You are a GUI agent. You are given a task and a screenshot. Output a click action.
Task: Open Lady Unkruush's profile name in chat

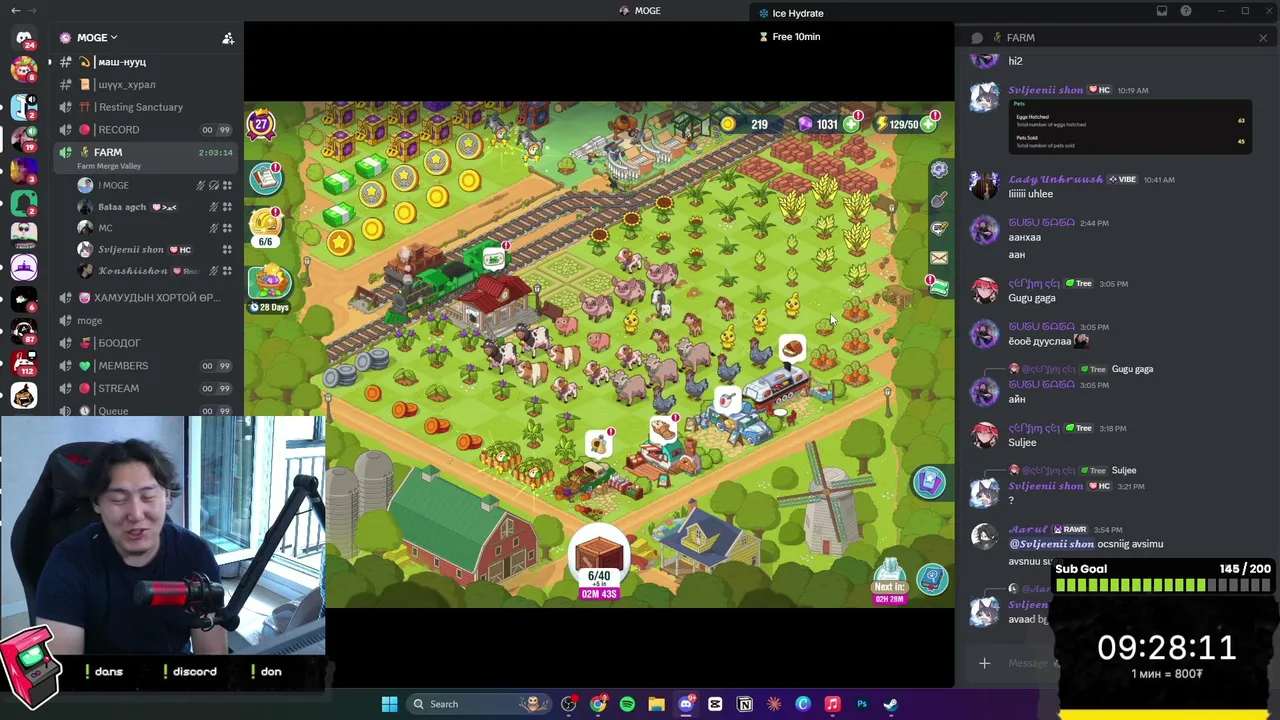click(x=1055, y=179)
